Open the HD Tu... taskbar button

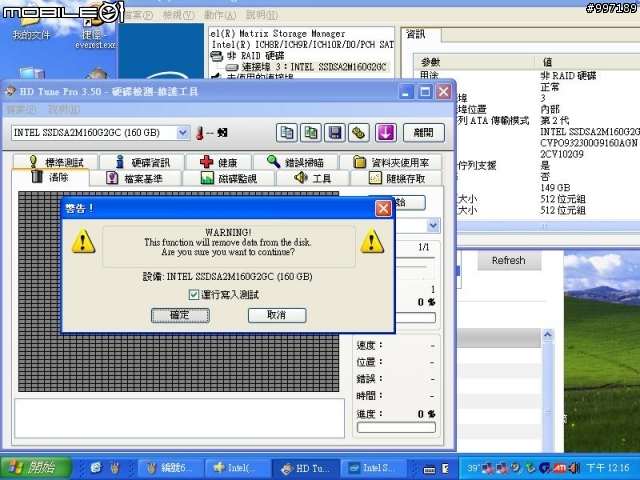[306, 468]
